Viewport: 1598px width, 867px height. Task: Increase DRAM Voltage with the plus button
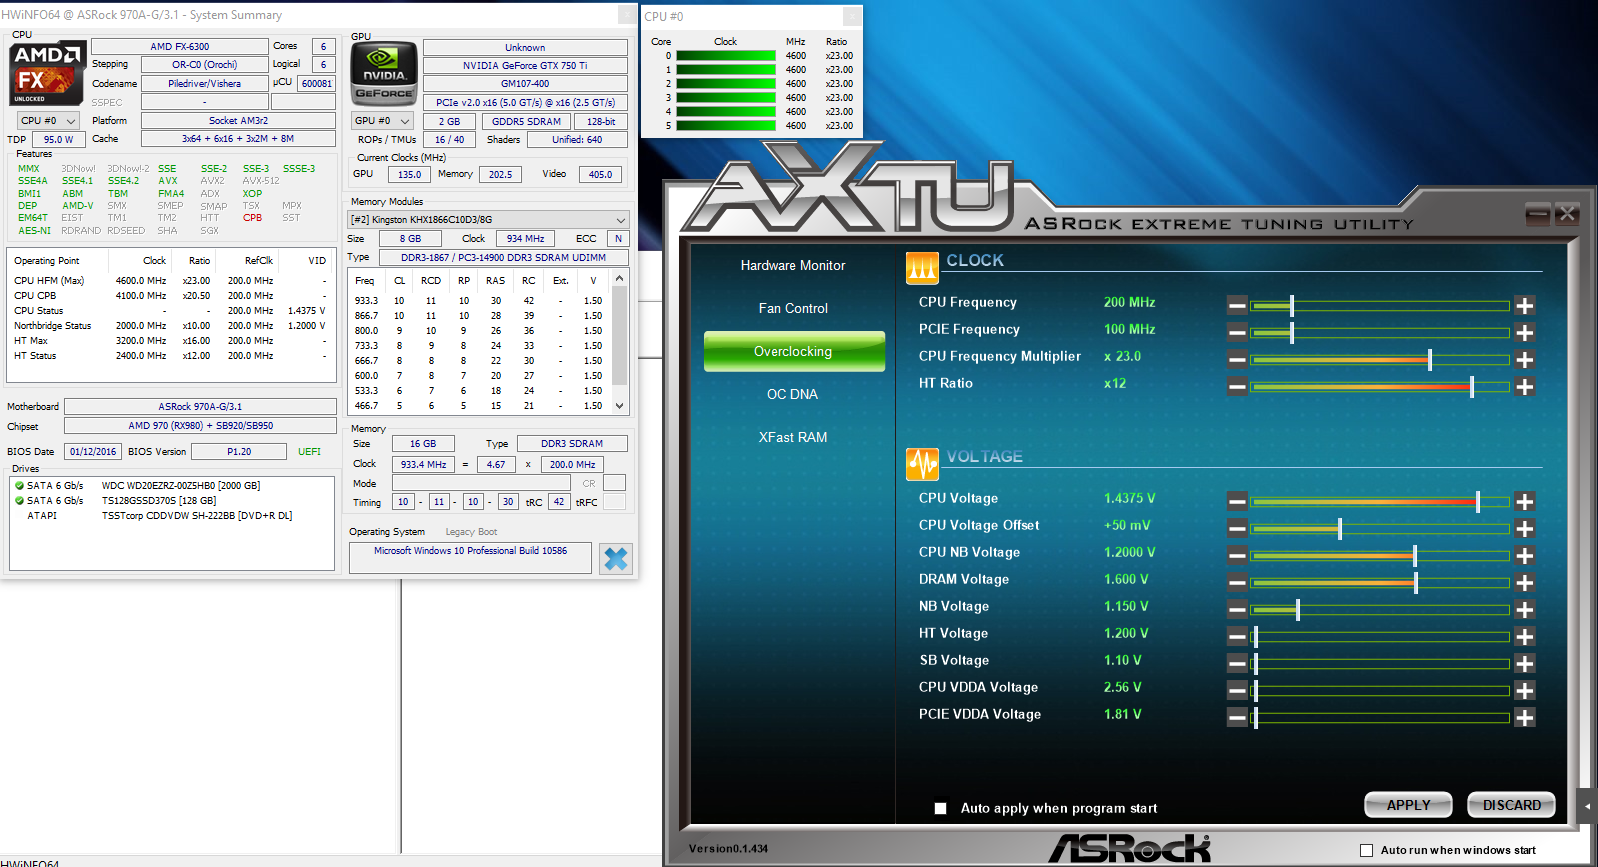[1525, 582]
